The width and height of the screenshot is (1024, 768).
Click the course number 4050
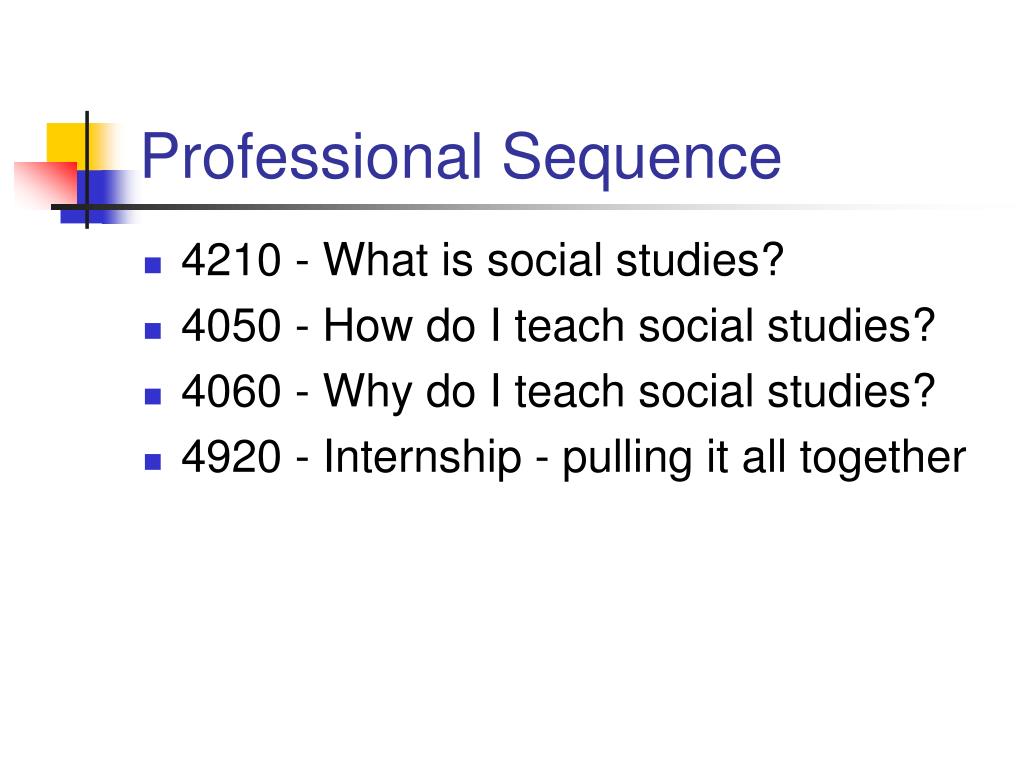coord(231,325)
